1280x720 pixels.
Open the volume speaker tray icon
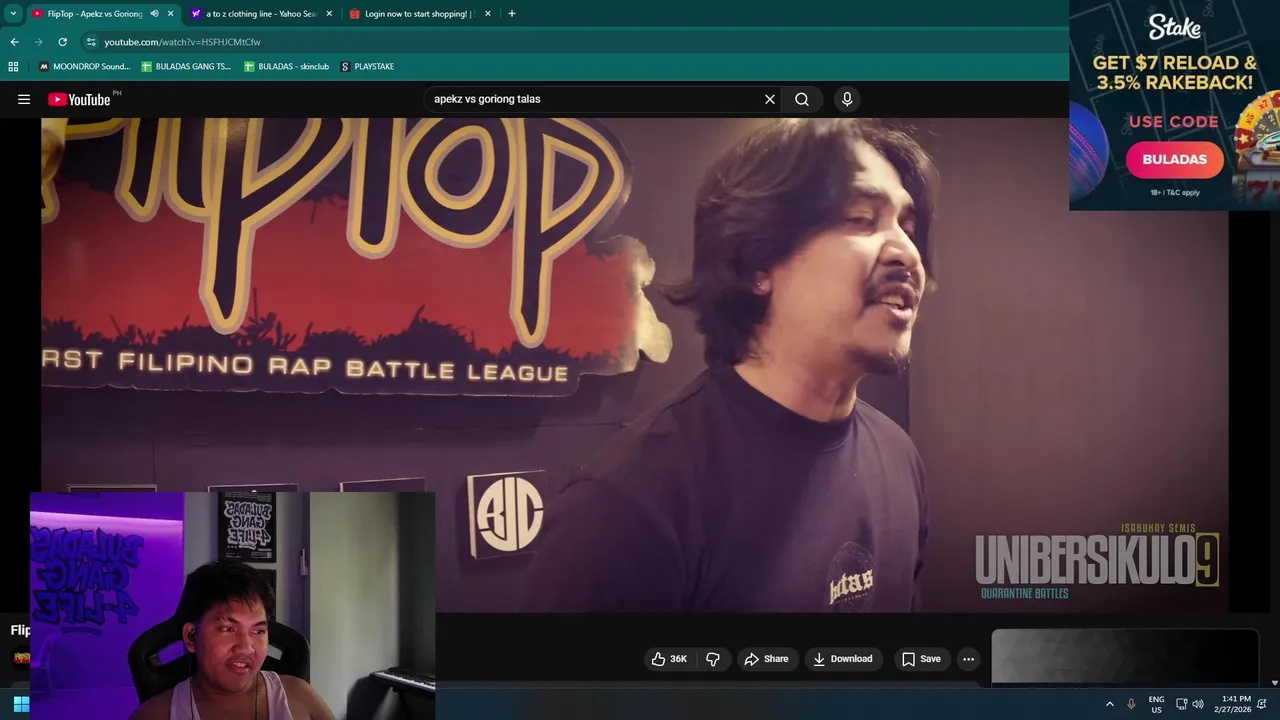[x=1198, y=704]
